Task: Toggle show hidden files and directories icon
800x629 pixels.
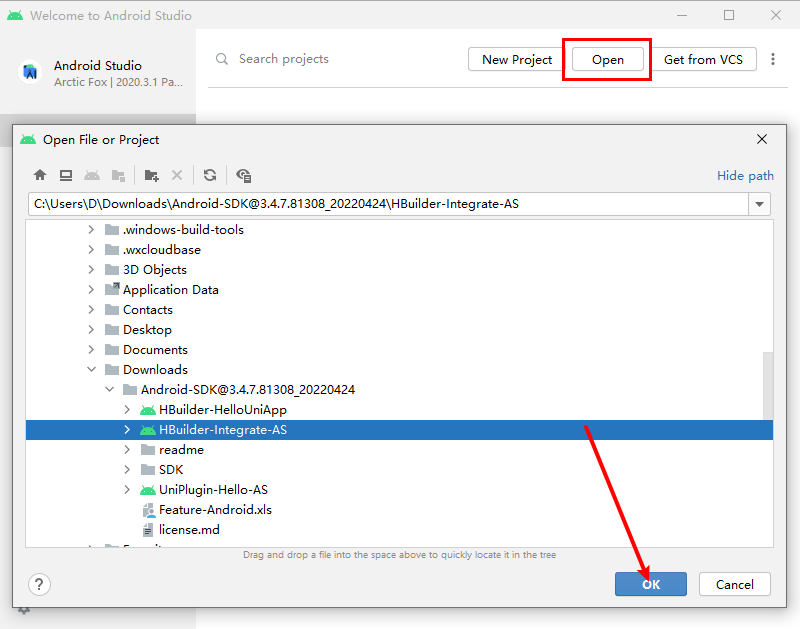Action: coord(244,175)
